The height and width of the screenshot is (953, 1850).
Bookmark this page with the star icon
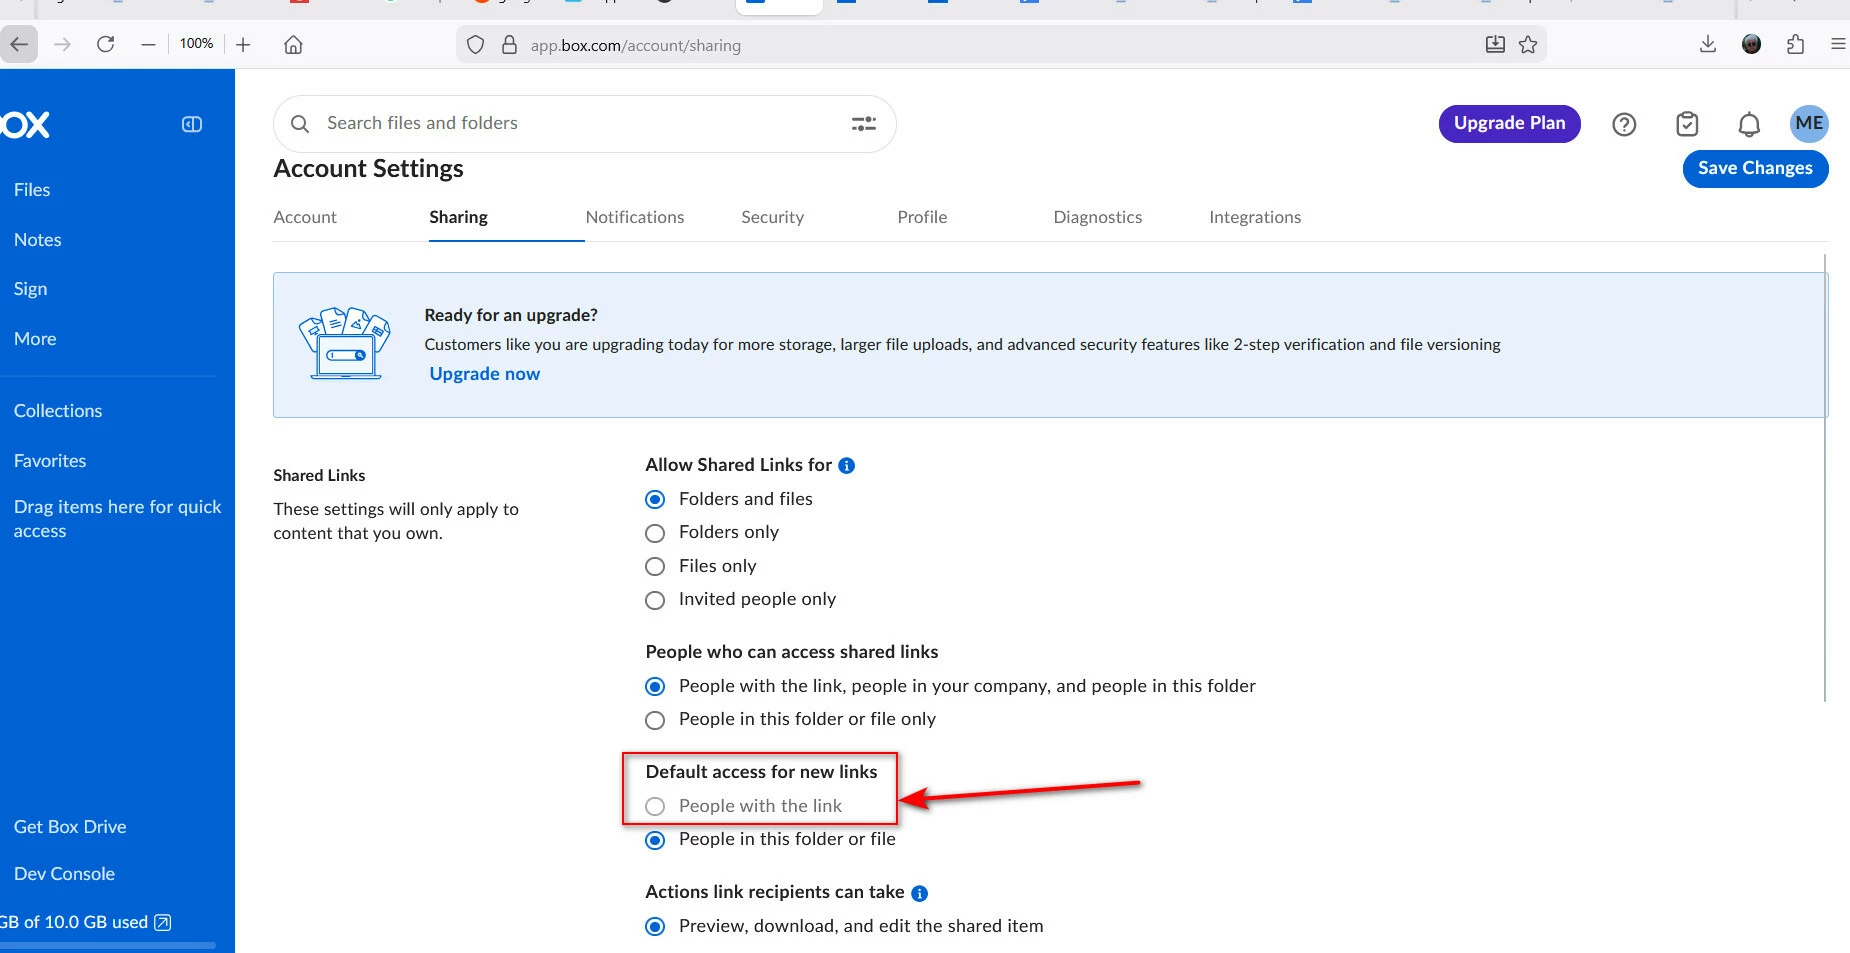coord(1528,44)
